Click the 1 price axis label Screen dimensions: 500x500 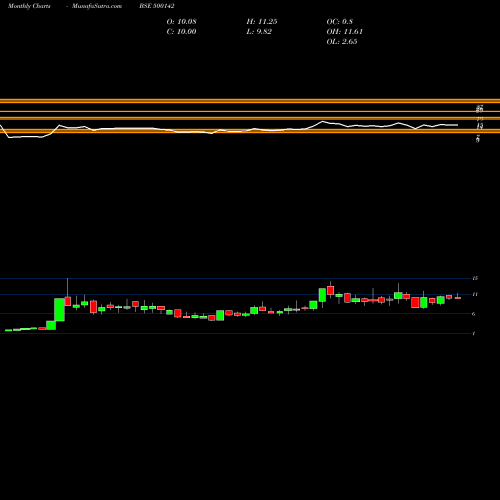pos(474,333)
